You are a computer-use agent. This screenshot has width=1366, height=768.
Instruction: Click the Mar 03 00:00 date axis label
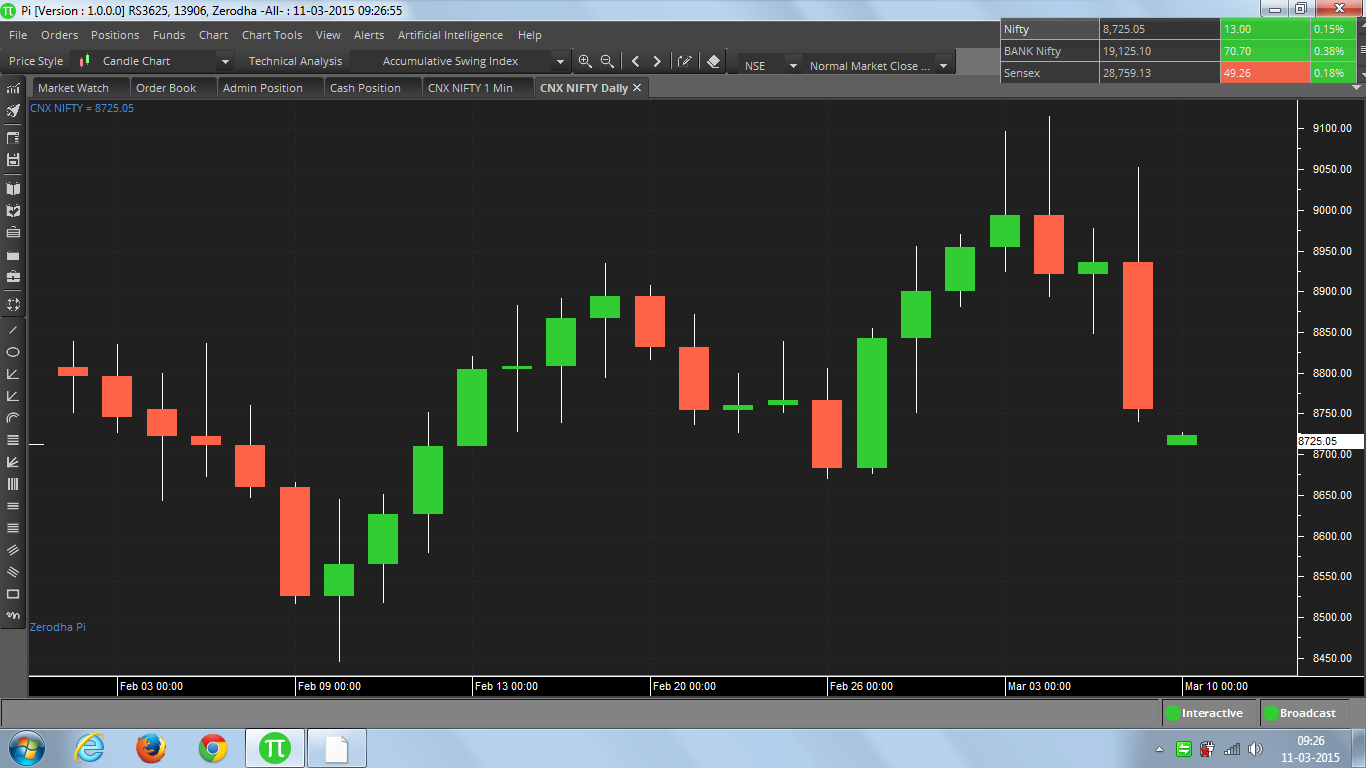[x=1039, y=686]
